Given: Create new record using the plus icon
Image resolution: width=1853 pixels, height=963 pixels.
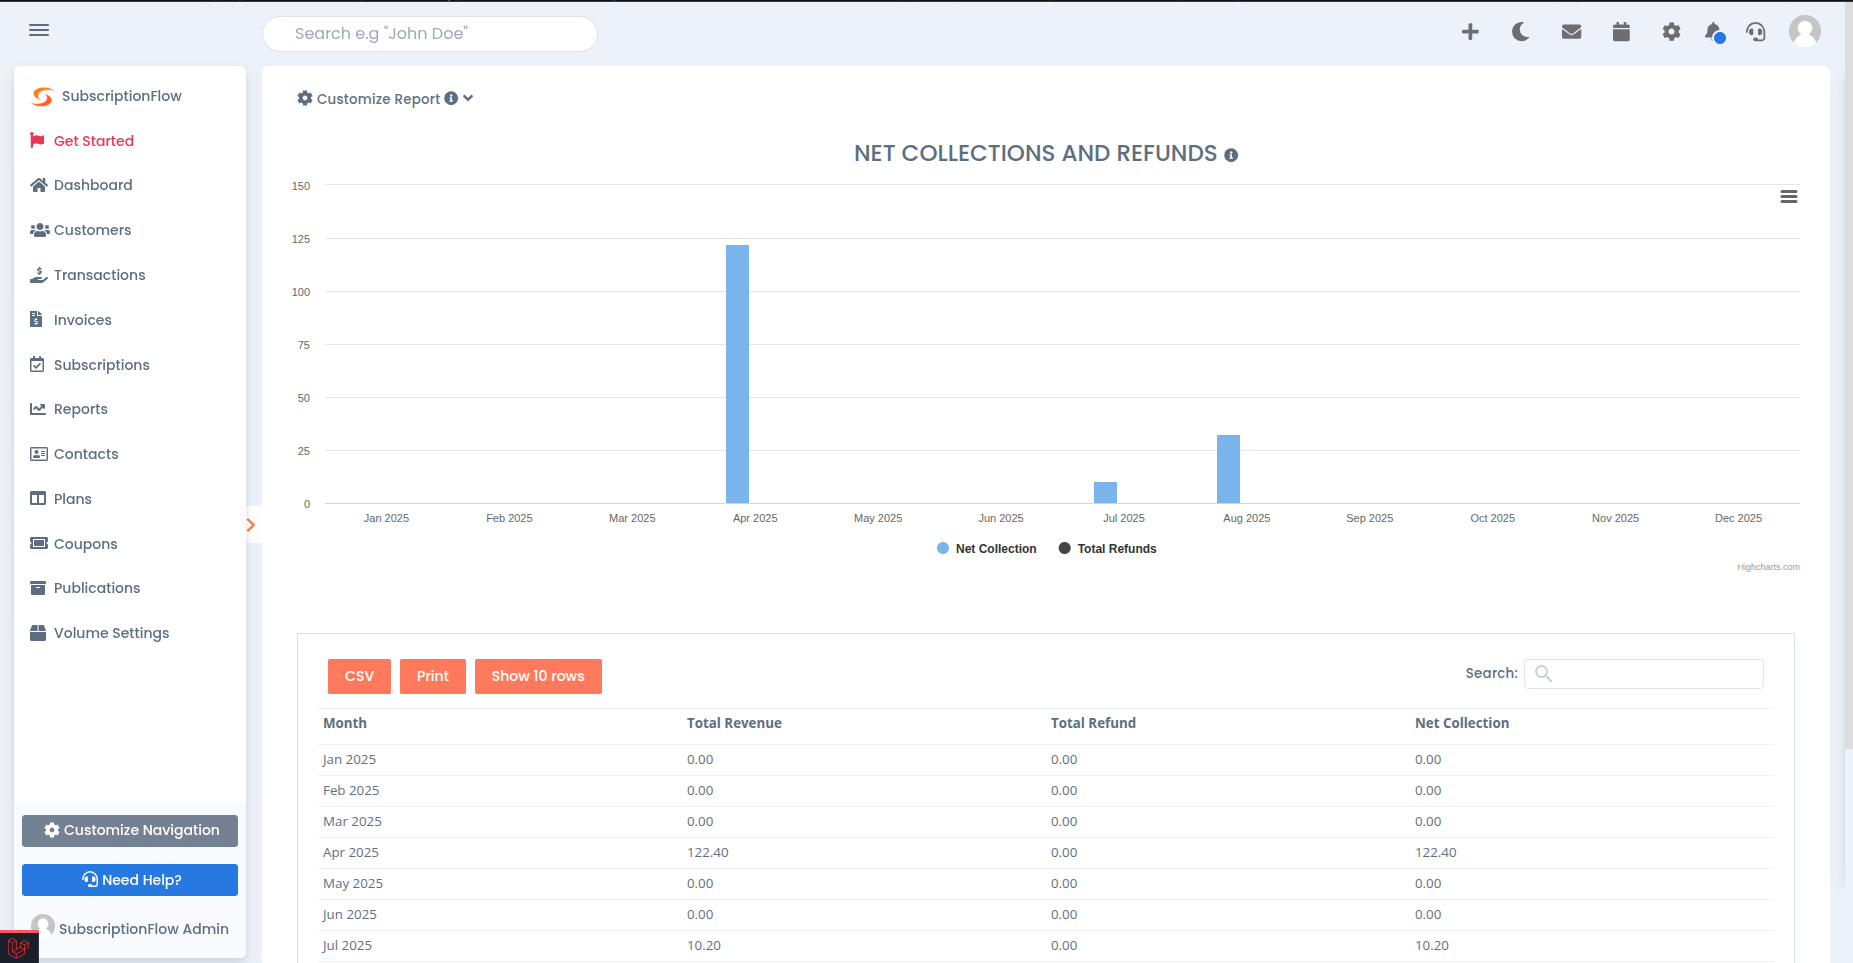Looking at the screenshot, I should [1470, 31].
